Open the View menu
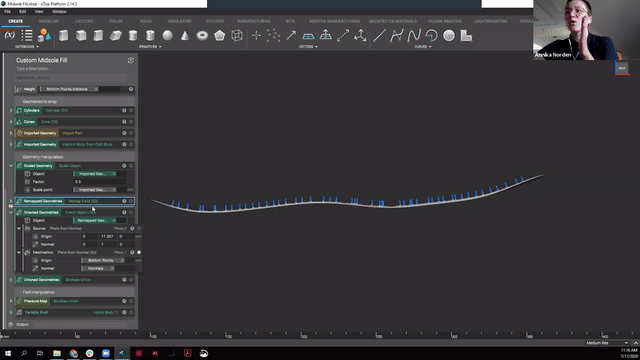The width and height of the screenshot is (640, 360). 39,11
